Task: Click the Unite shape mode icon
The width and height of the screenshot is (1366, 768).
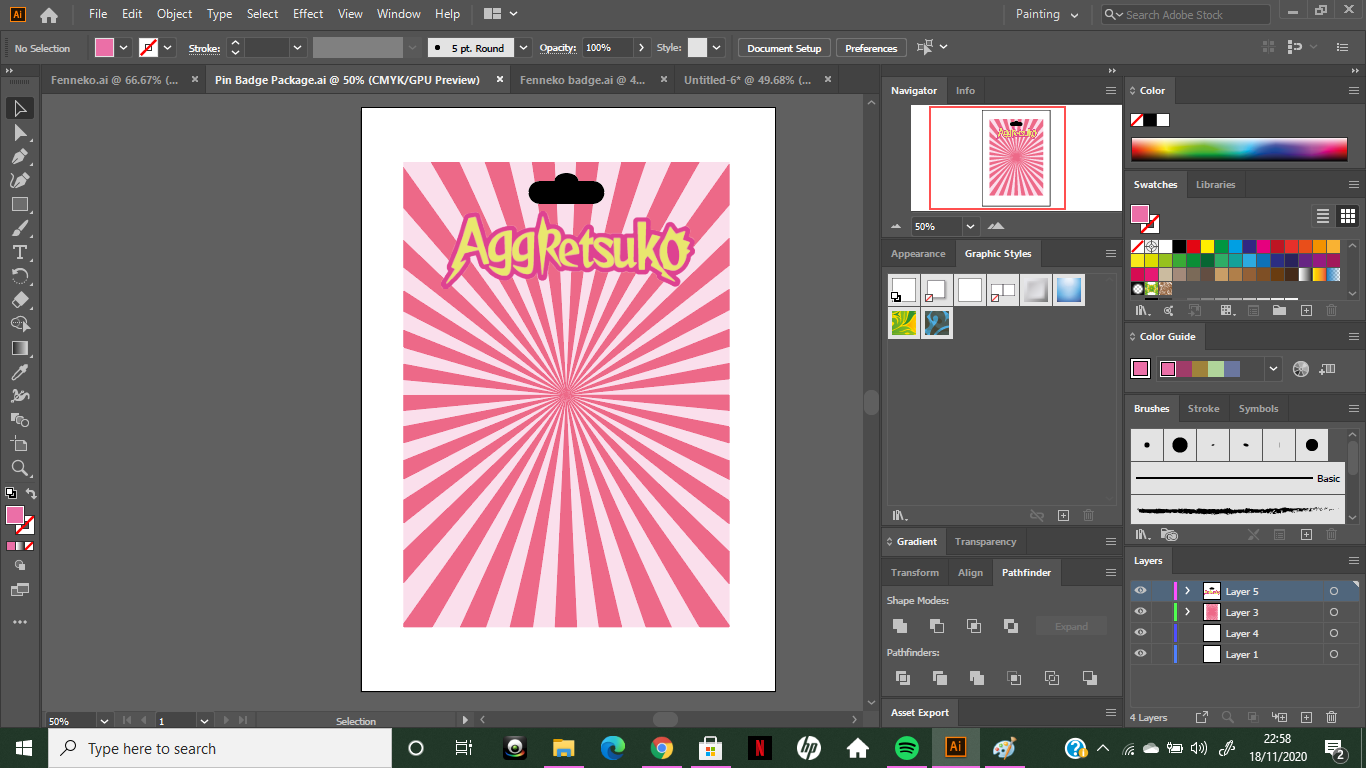Action: coord(900,626)
